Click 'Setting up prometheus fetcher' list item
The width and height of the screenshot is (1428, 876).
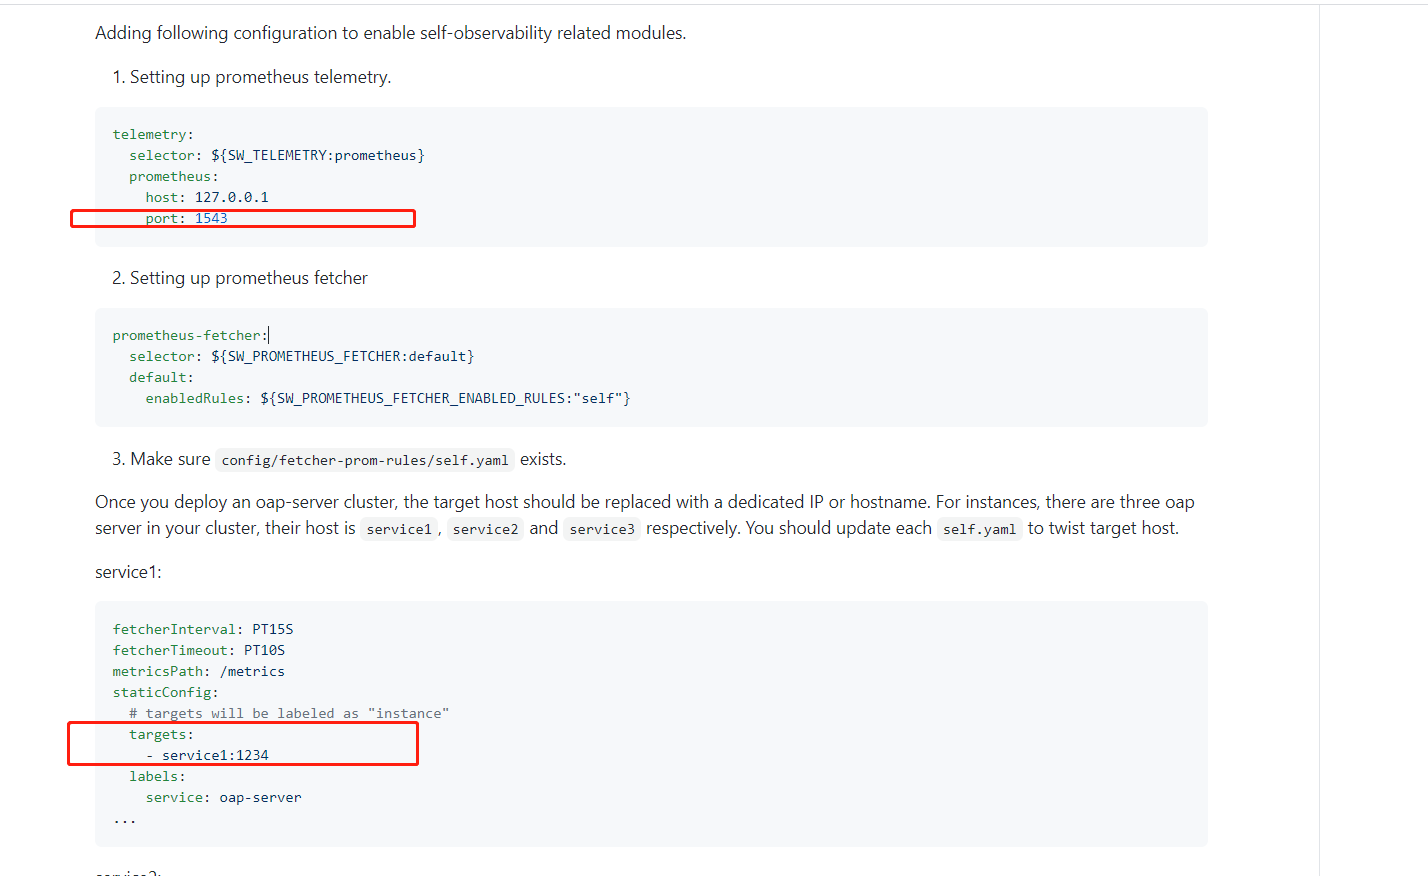click(x=249, y=278)
